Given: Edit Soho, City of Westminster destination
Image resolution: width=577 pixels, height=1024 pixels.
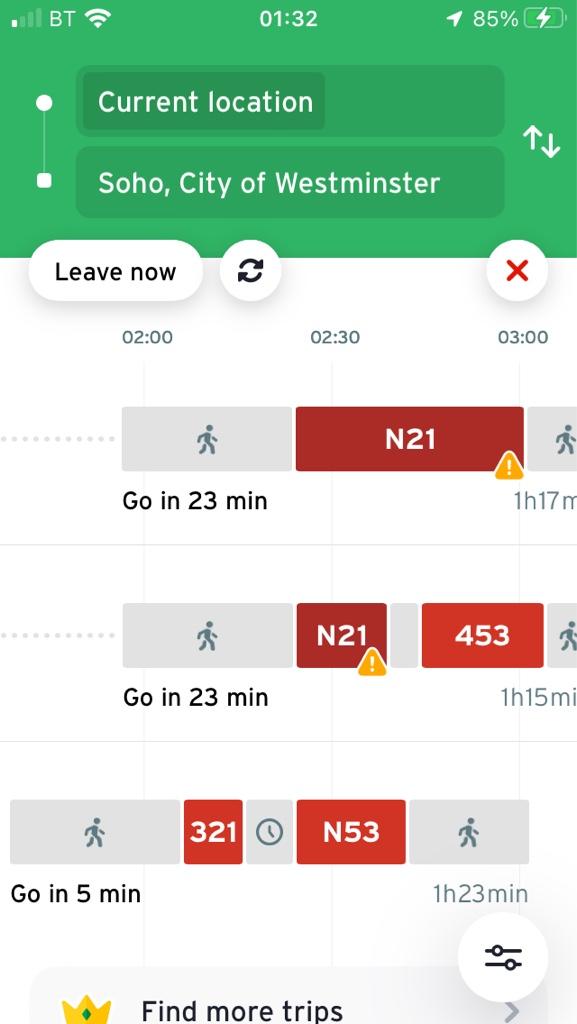Looking at the screenshot, I should 290,182.
